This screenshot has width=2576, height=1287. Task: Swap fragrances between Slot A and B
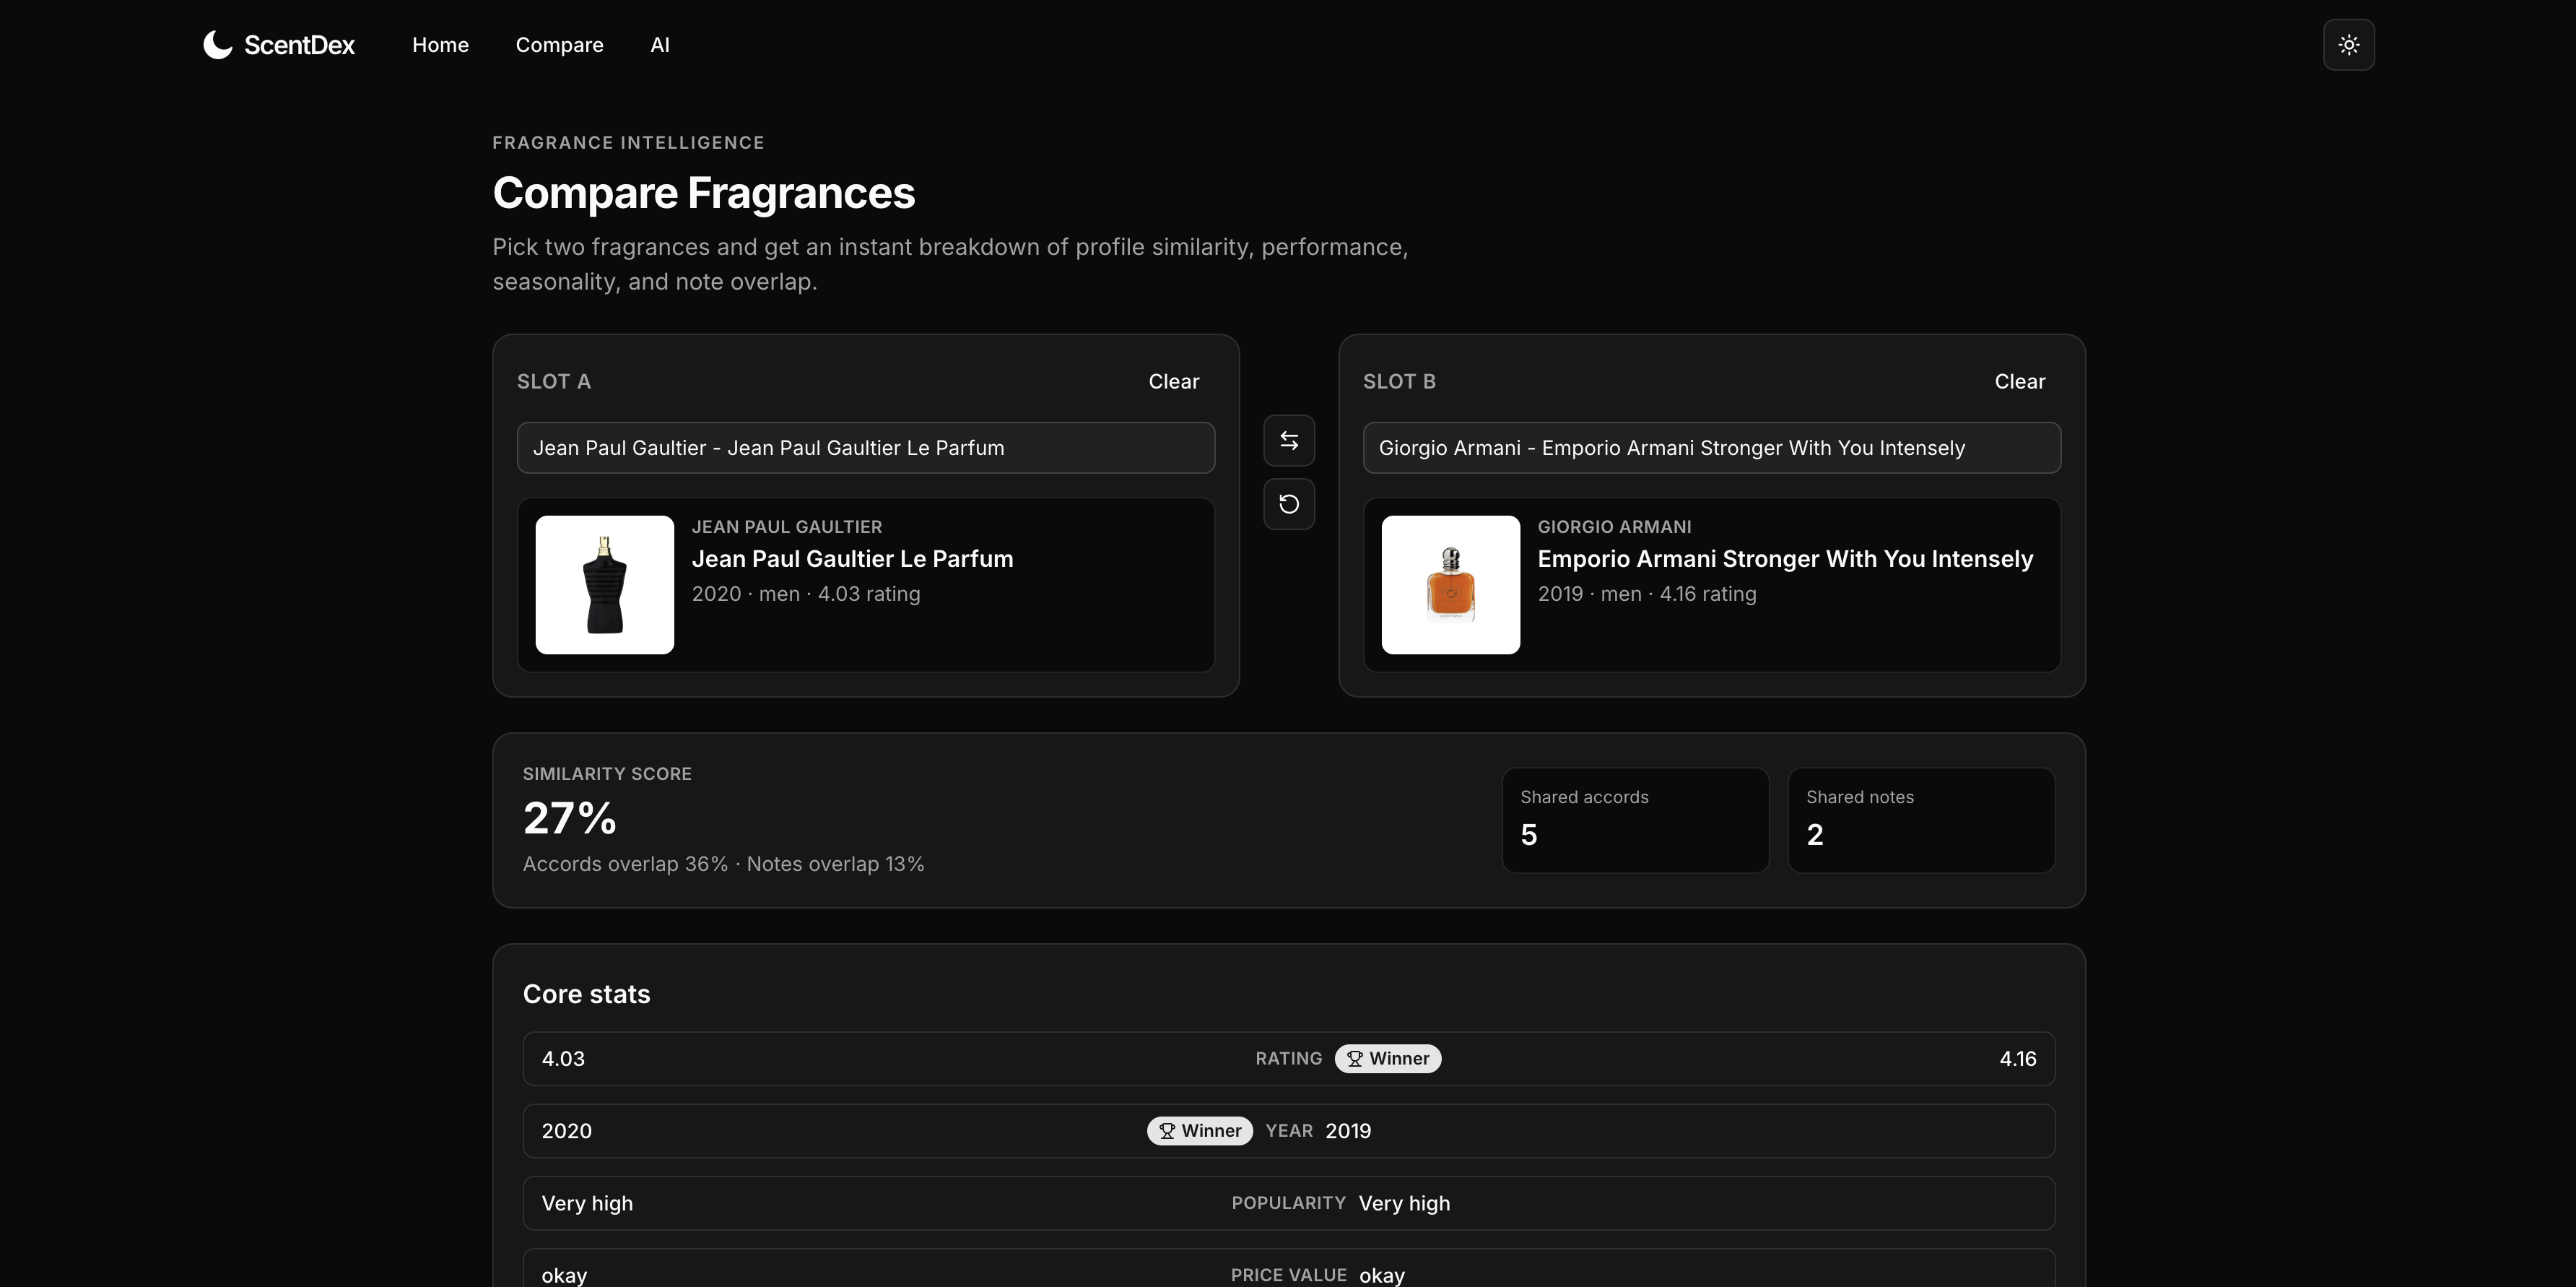(1288, 441)
